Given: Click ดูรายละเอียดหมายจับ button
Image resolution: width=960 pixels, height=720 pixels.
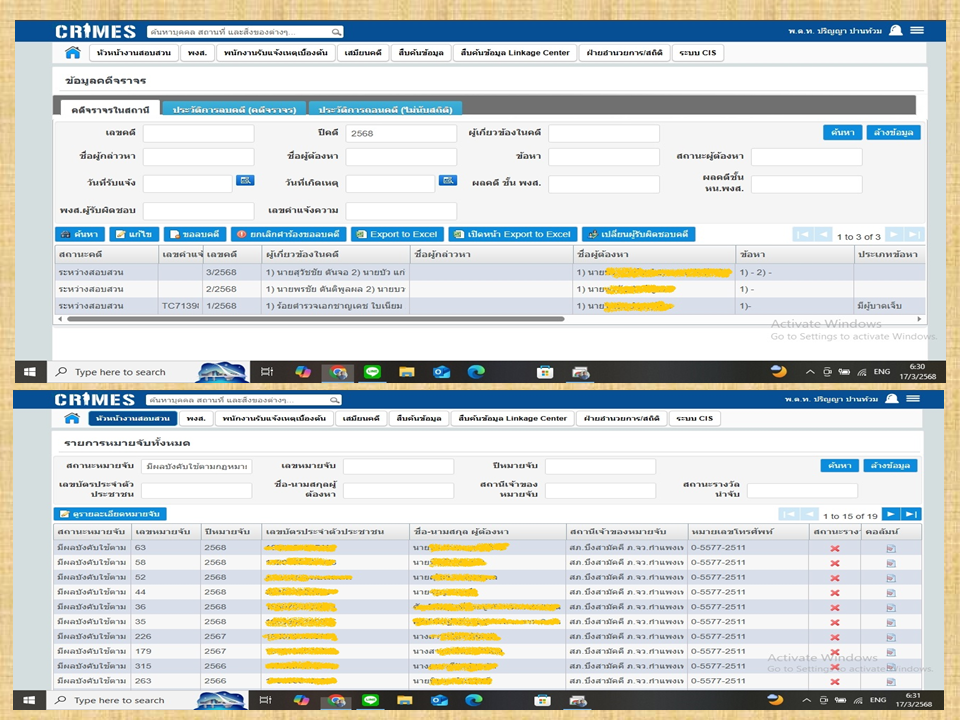Looking at the screenshot, I should (111, 514).
